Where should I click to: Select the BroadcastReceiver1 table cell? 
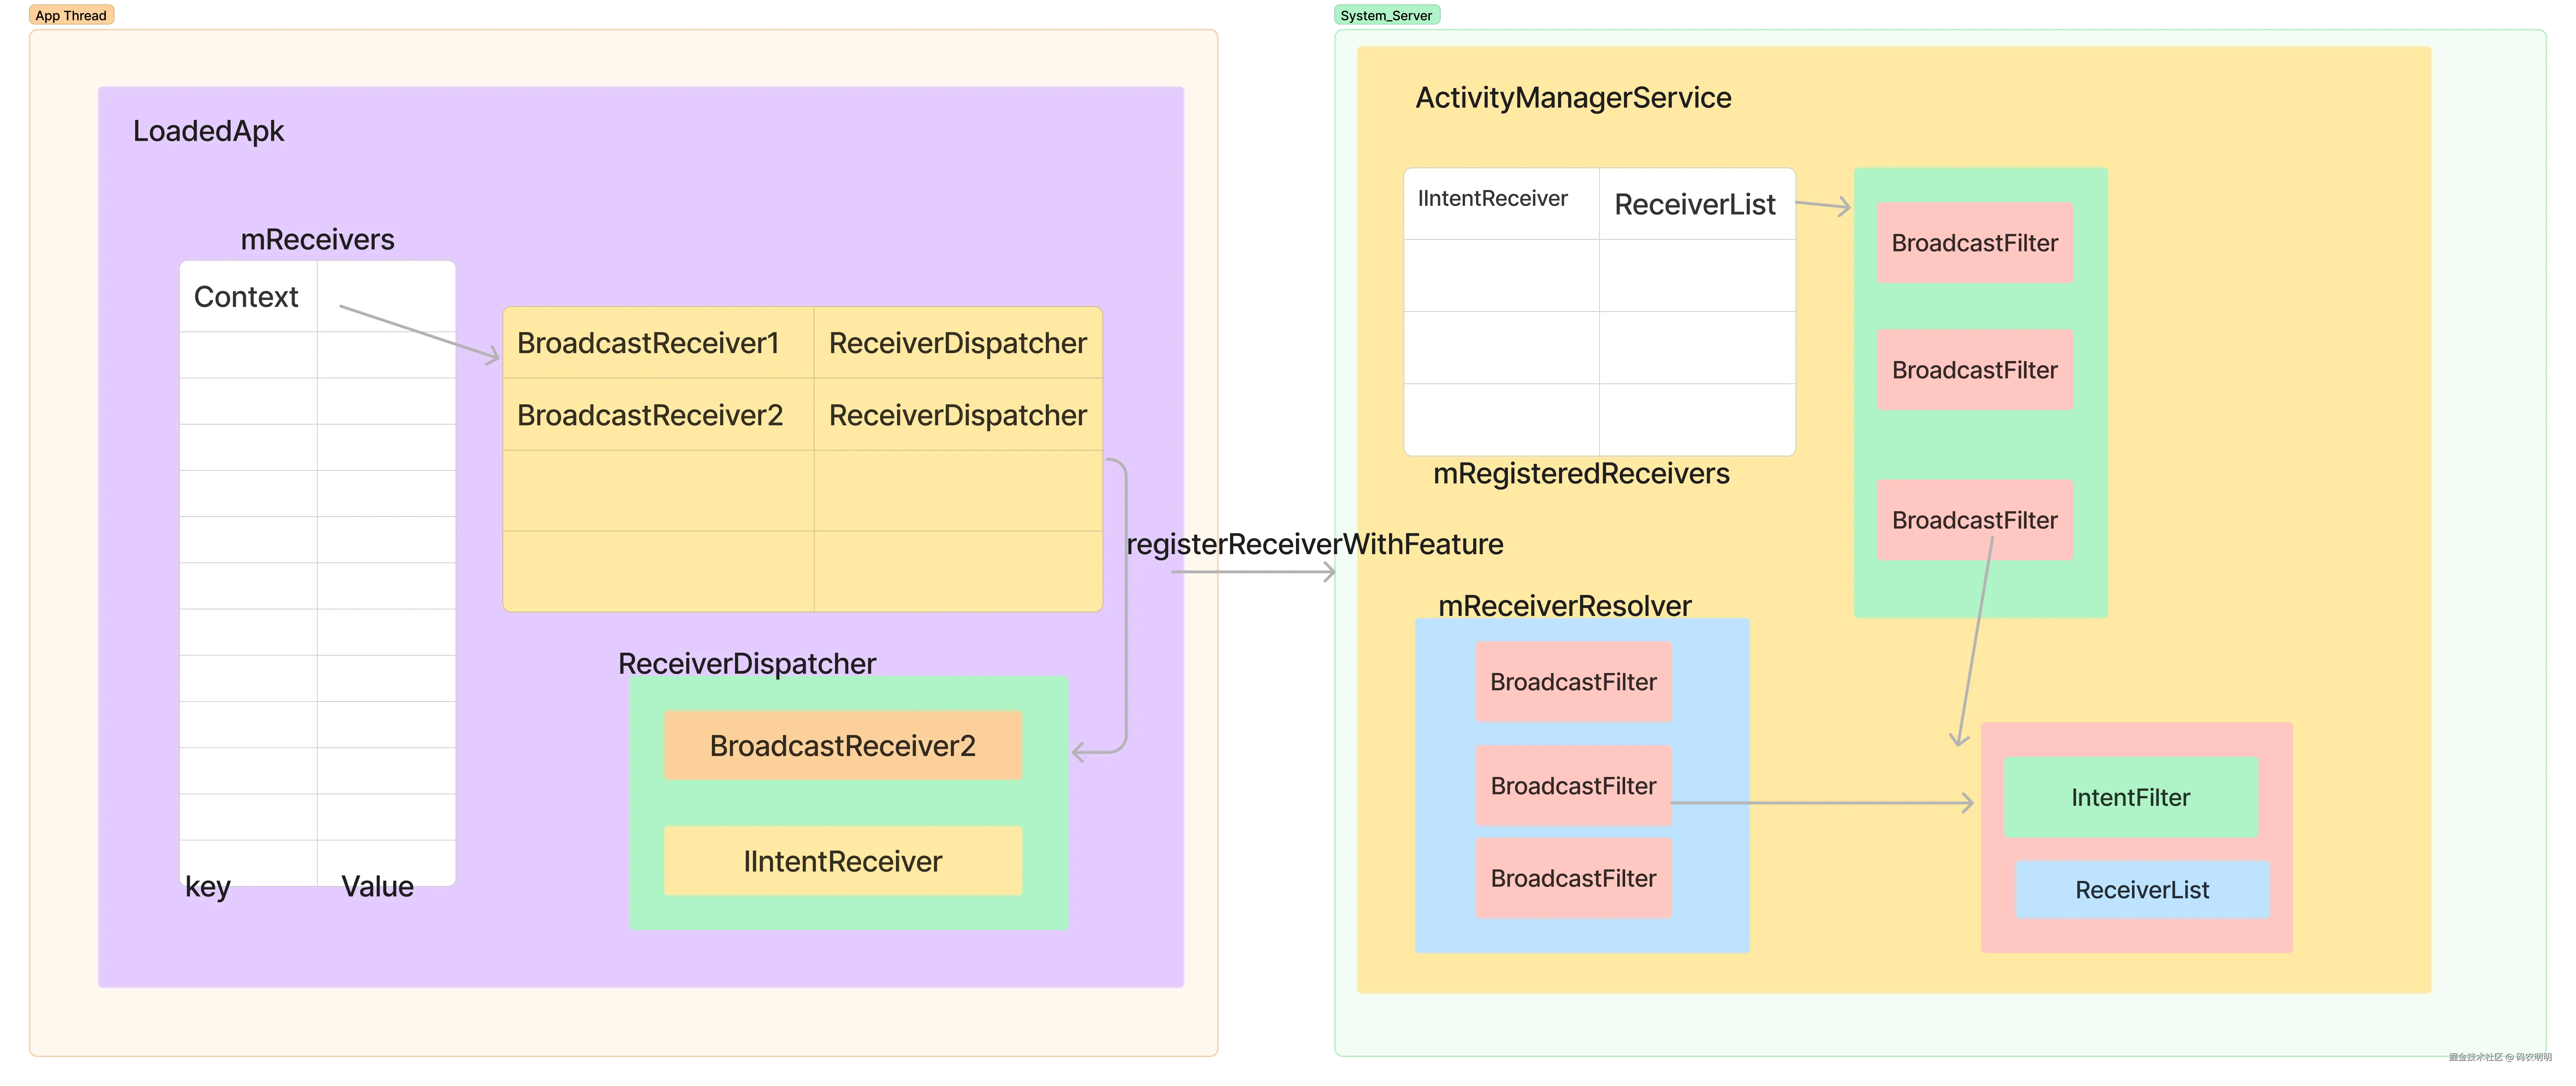[x=648, y=343]
